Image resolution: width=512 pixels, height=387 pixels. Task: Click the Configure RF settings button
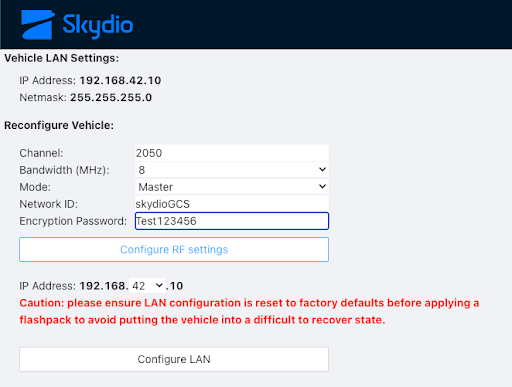click(174, 250)
